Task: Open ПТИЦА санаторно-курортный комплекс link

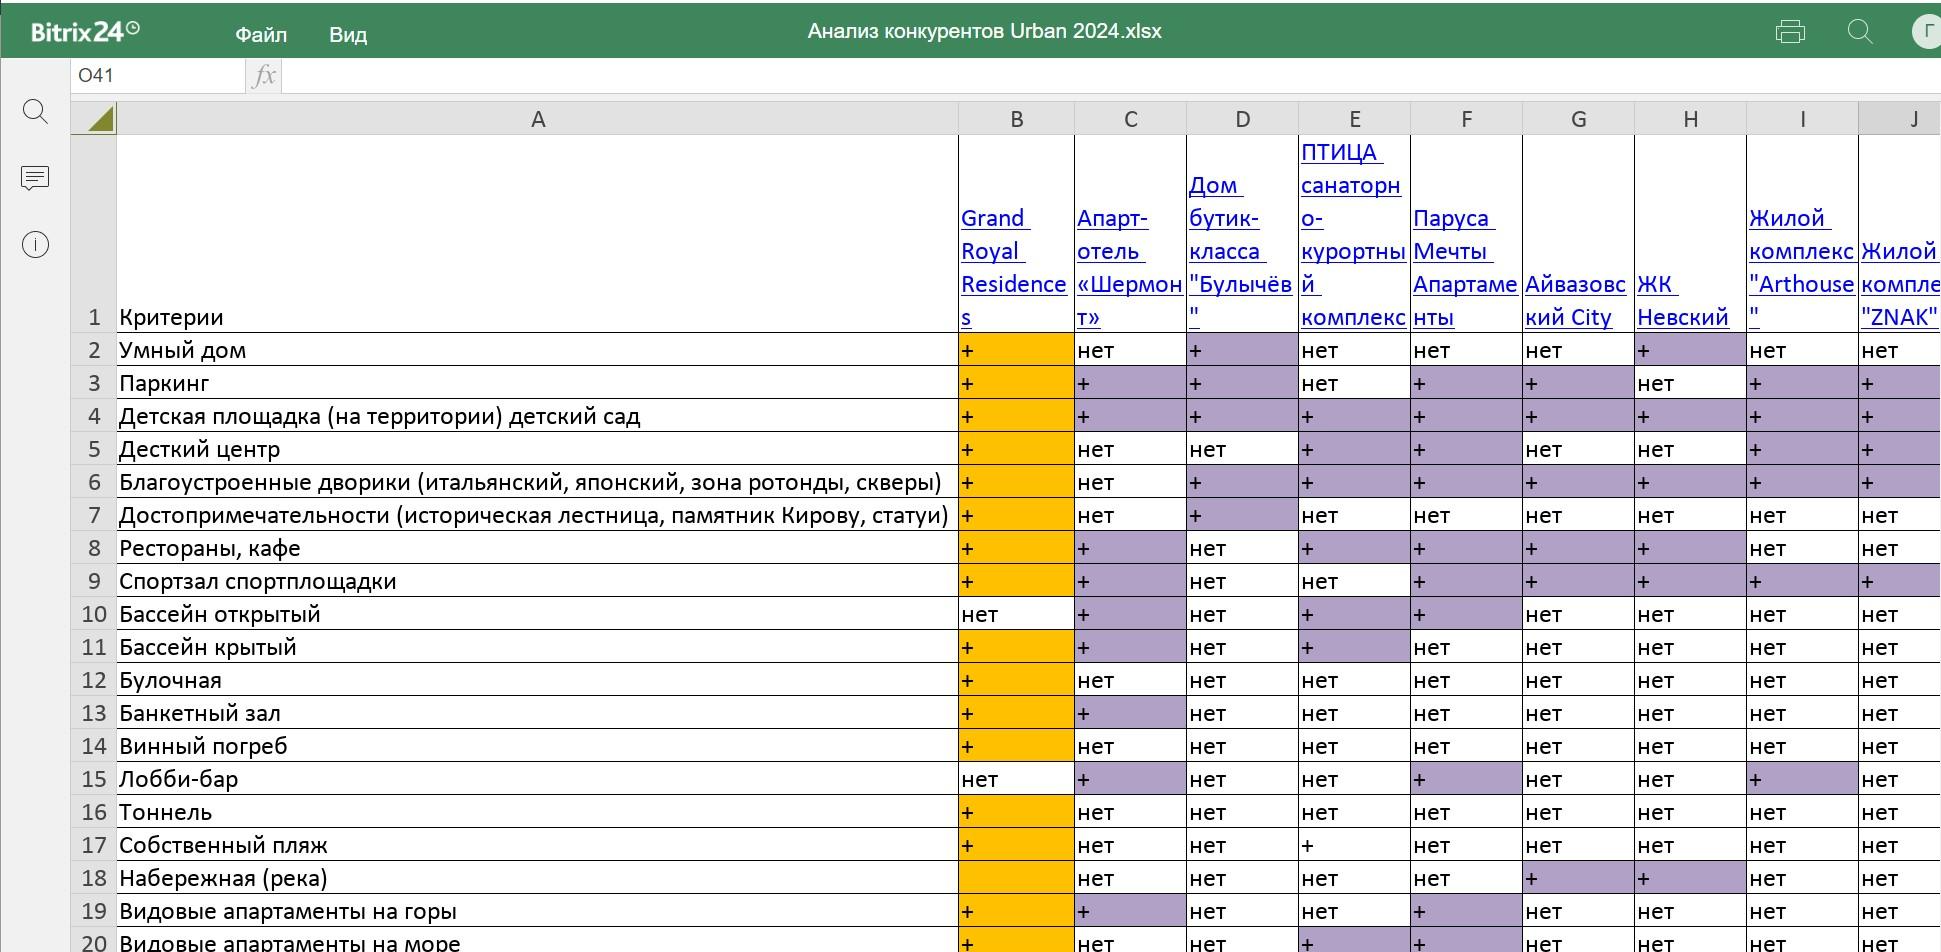Action: tap(1354, 234)
